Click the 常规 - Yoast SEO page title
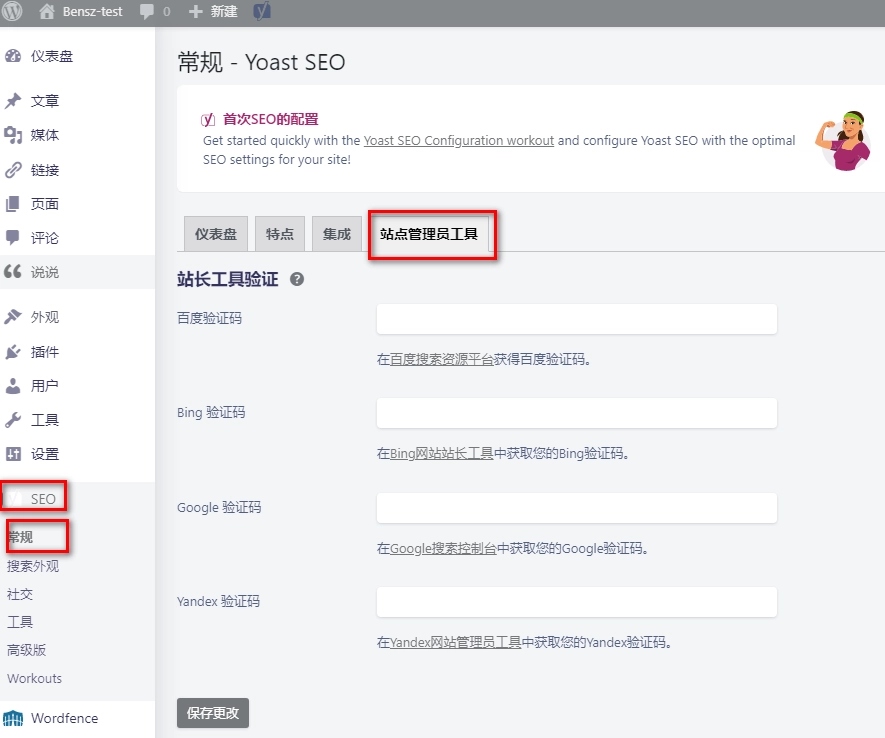Image resolution: width=885 pixels, height=738 pixels. 261,62
